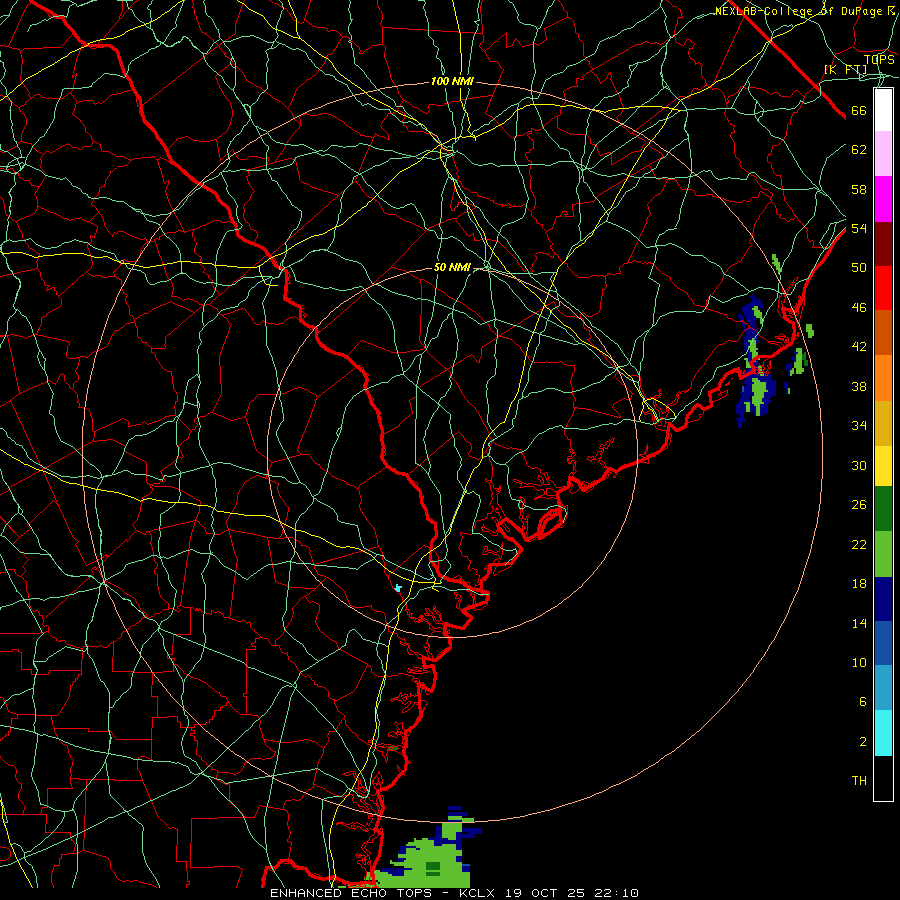Click the '46' legend value
Viewport: 900px width, 900px height.
[859, 307]
